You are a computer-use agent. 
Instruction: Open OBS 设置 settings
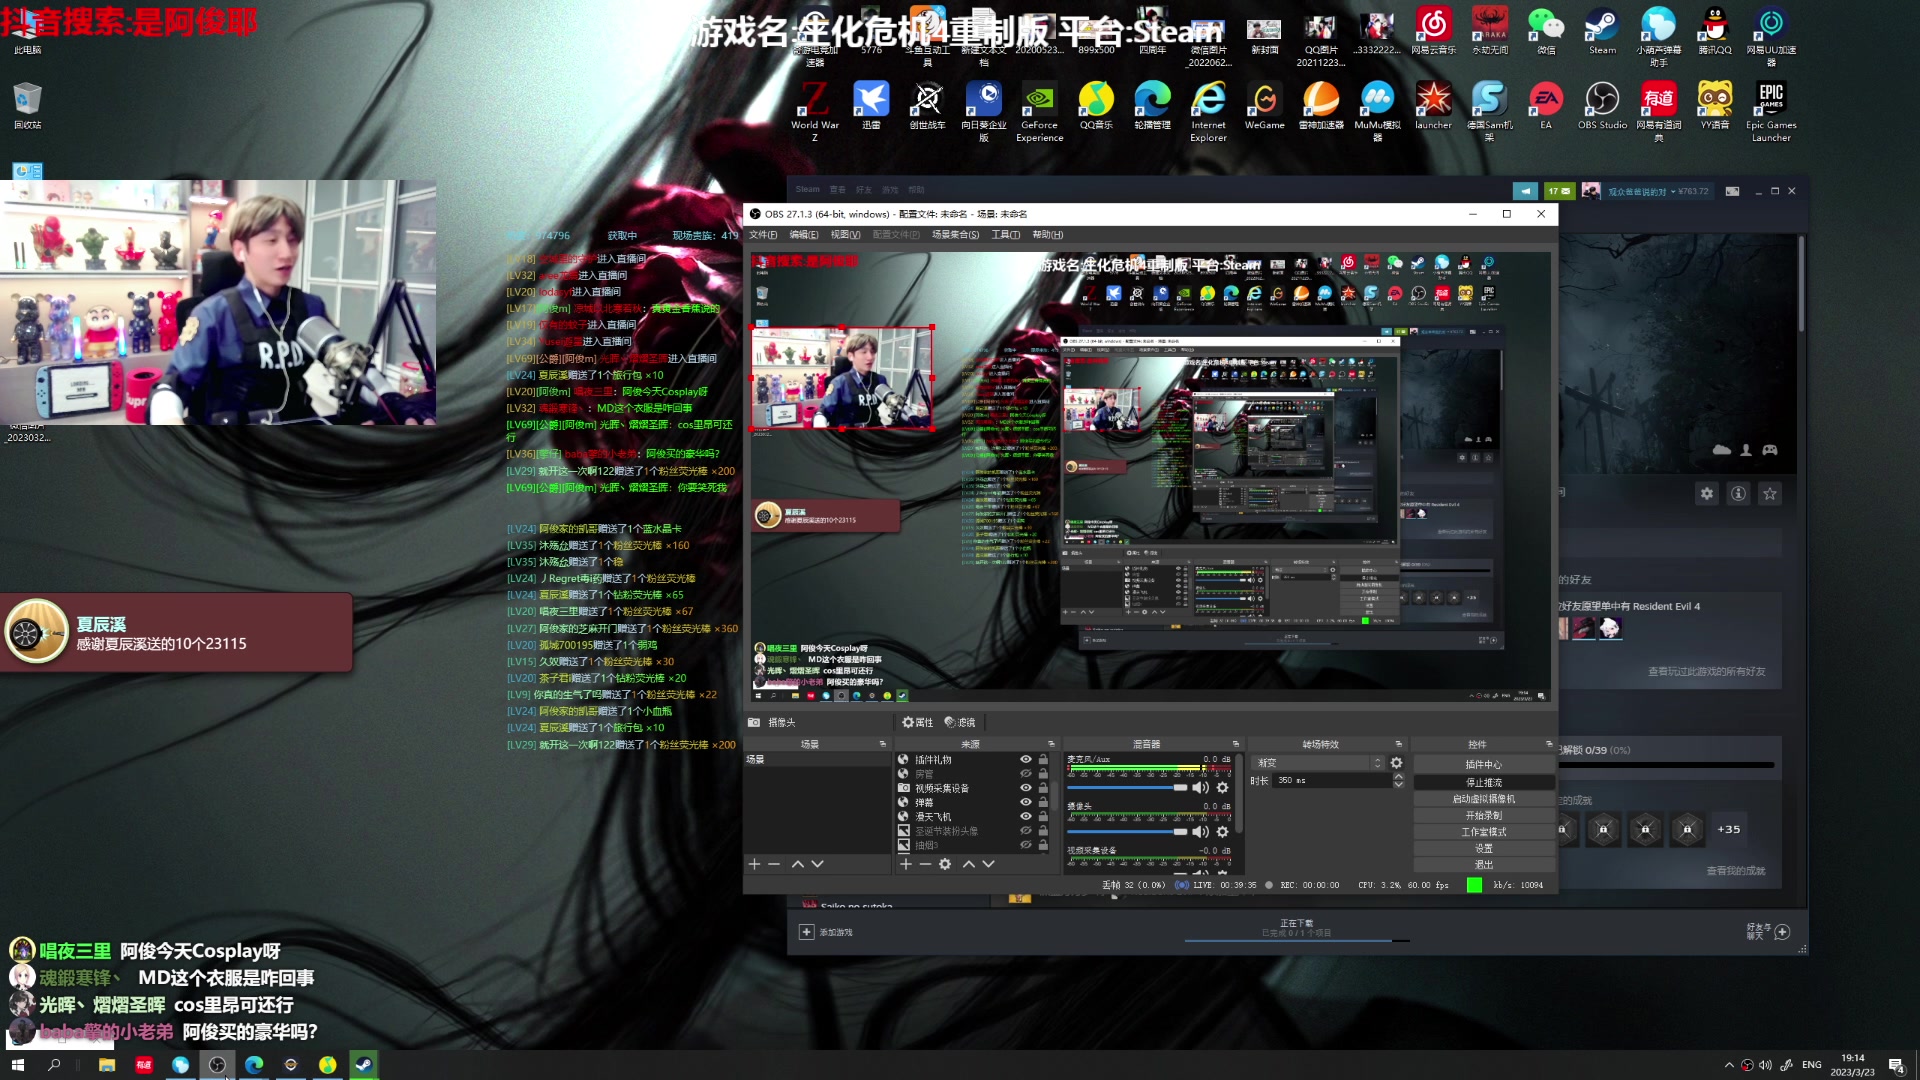(x=1484, y=848)
